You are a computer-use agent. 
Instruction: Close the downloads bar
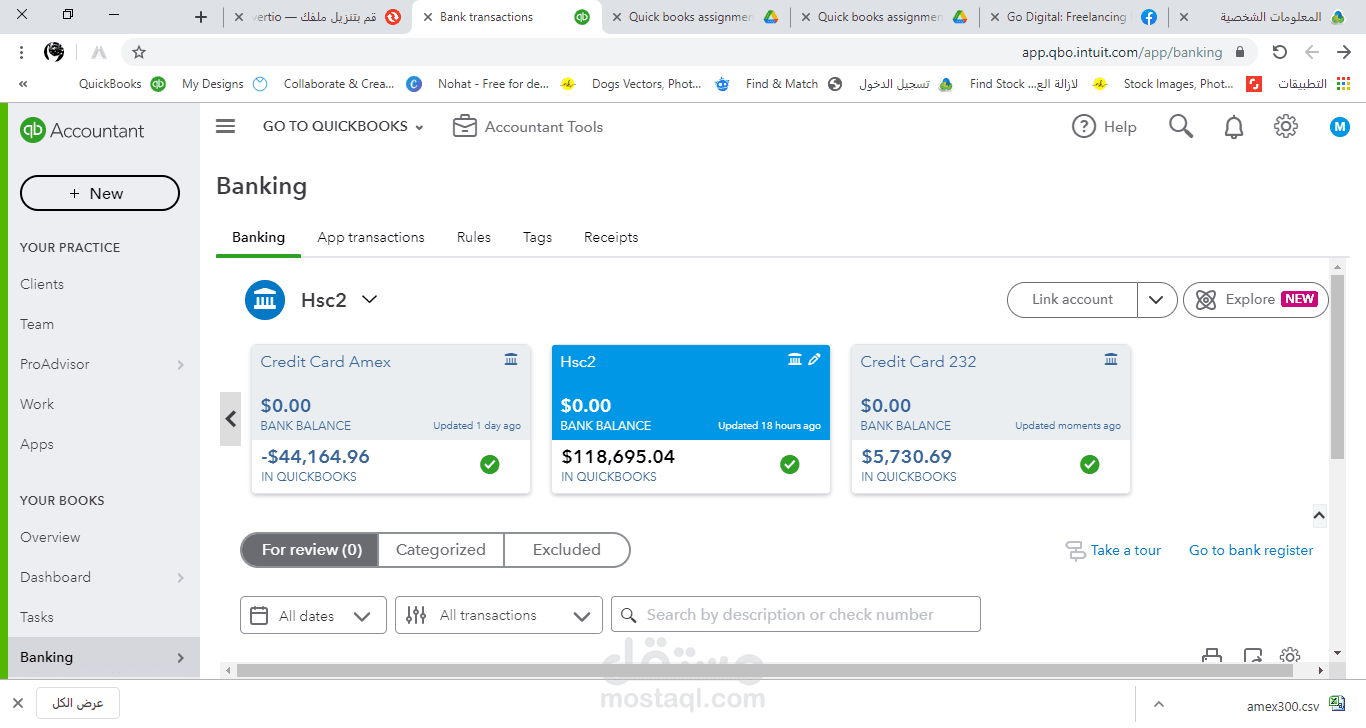(18, 703)
